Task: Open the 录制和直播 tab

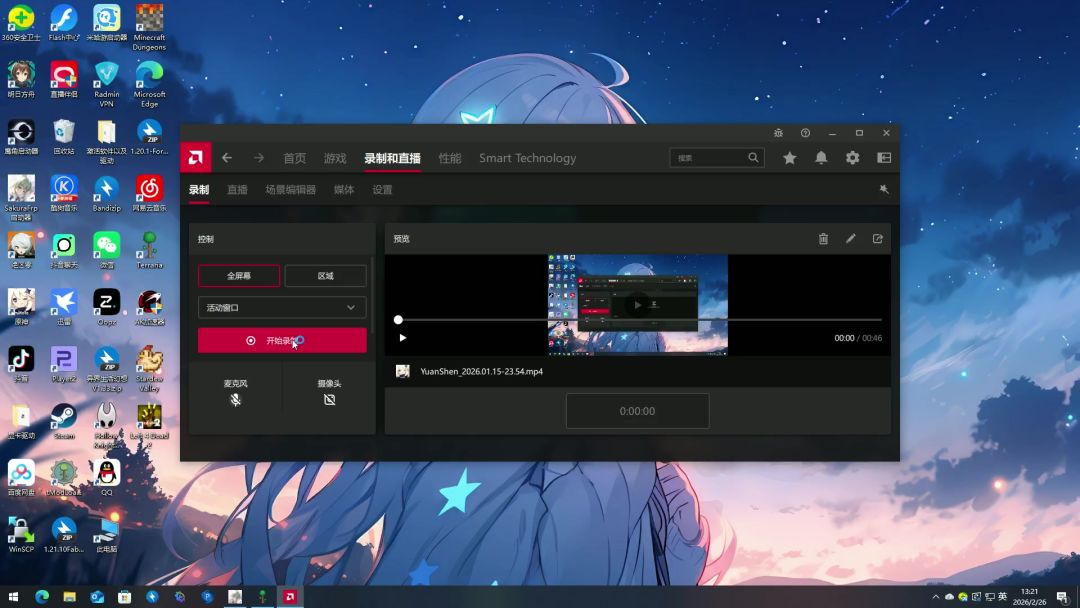Action: coord(392,158)
